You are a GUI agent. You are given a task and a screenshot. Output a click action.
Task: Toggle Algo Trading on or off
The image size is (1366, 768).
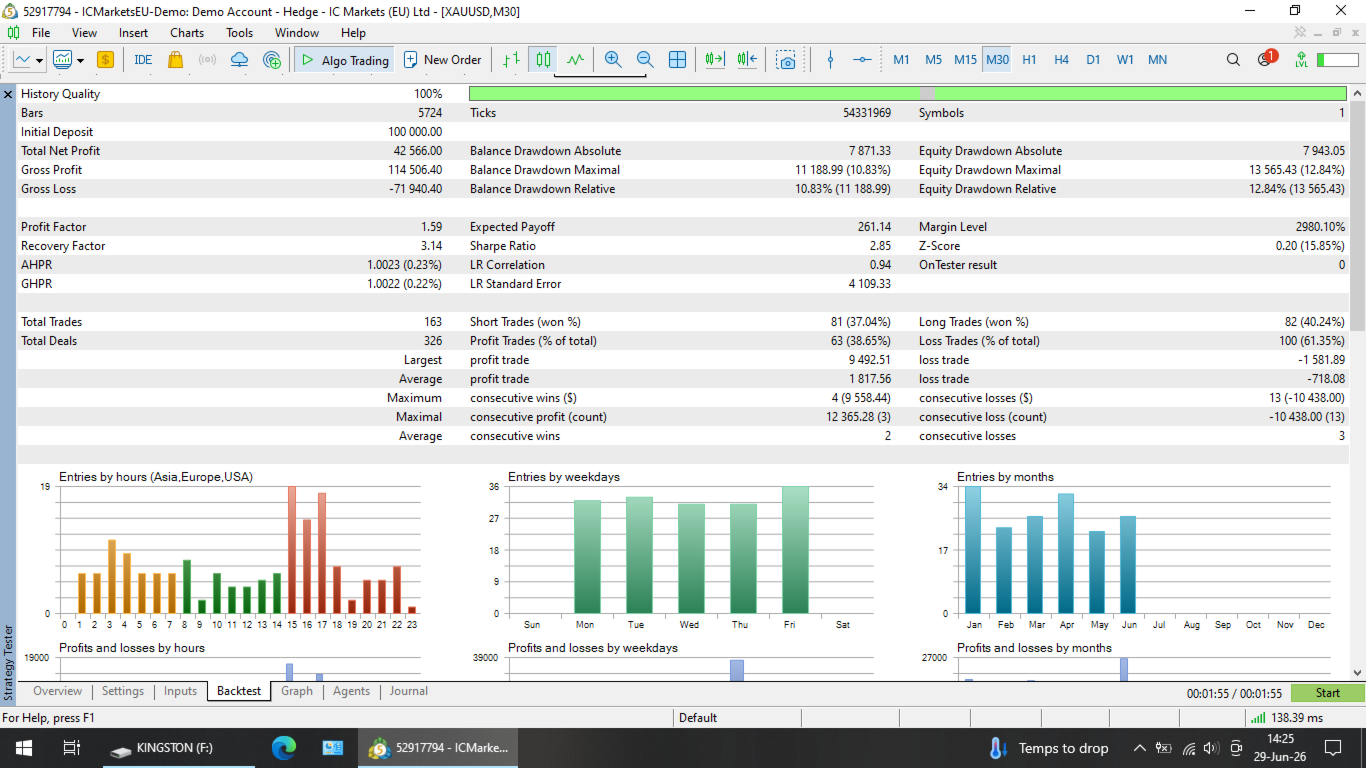343,60
